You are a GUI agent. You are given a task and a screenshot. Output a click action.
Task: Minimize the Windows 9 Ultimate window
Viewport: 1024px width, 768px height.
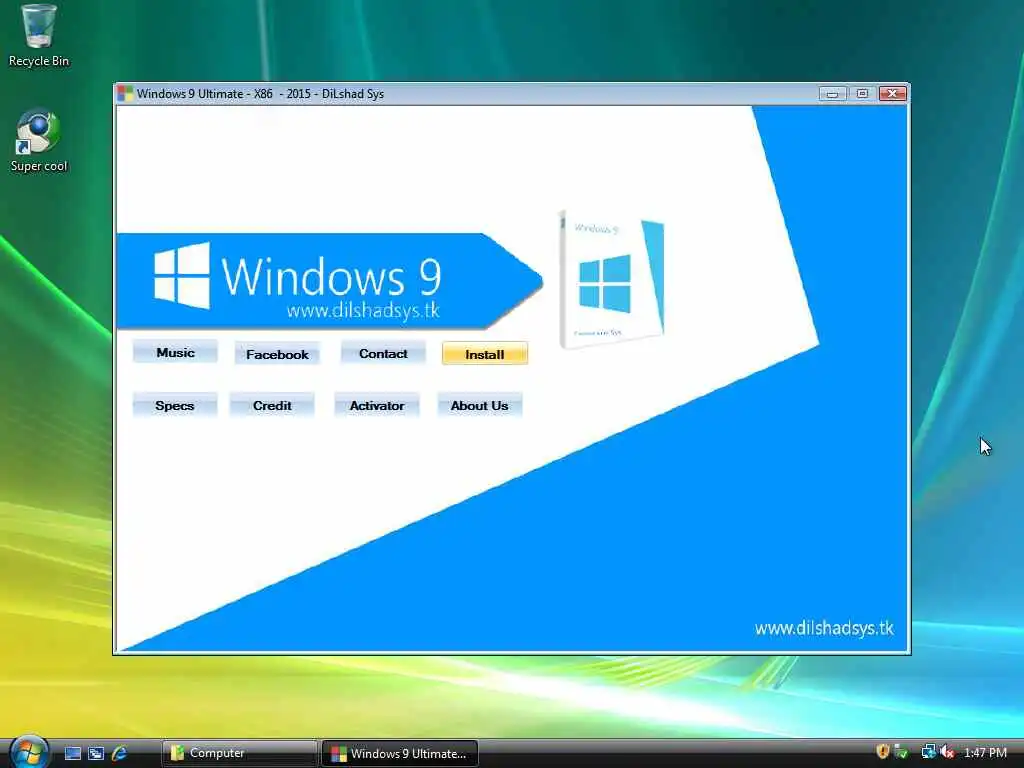[832, 93]
